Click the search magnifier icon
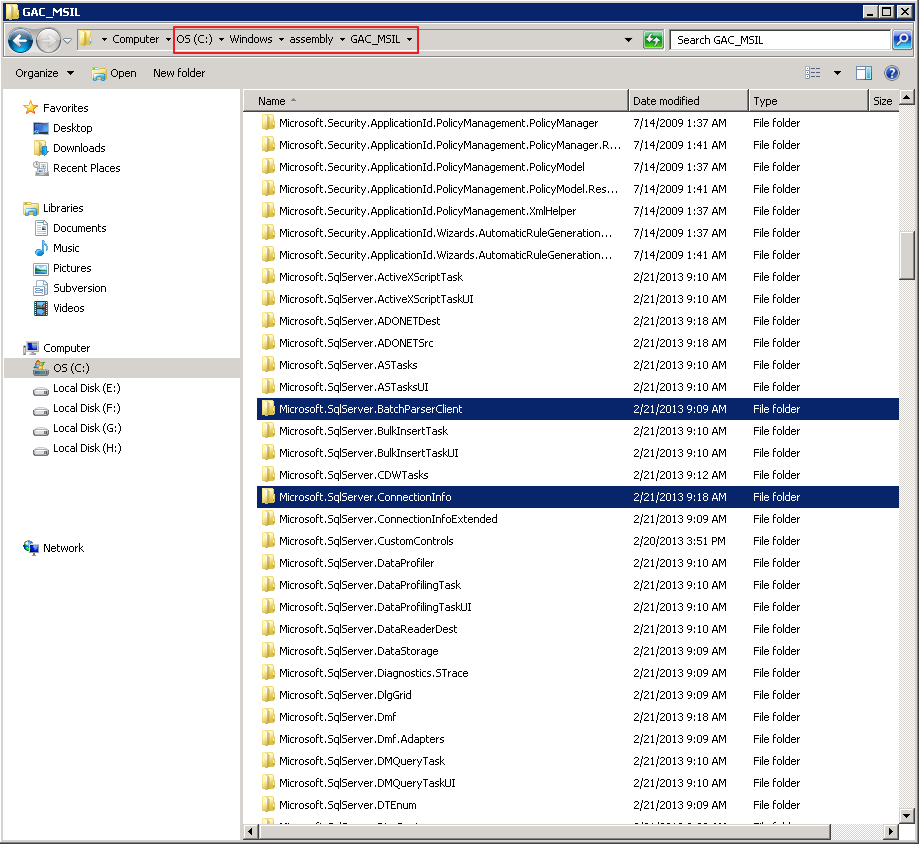The height and width of the screenshot is (844, 919). coord(902,40)
